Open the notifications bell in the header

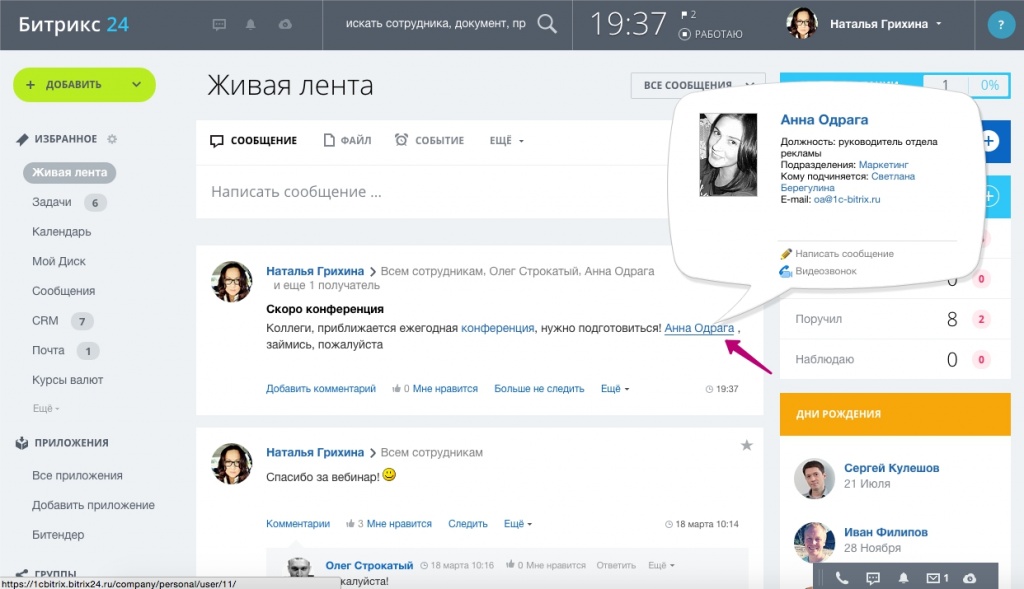point(251,24)
